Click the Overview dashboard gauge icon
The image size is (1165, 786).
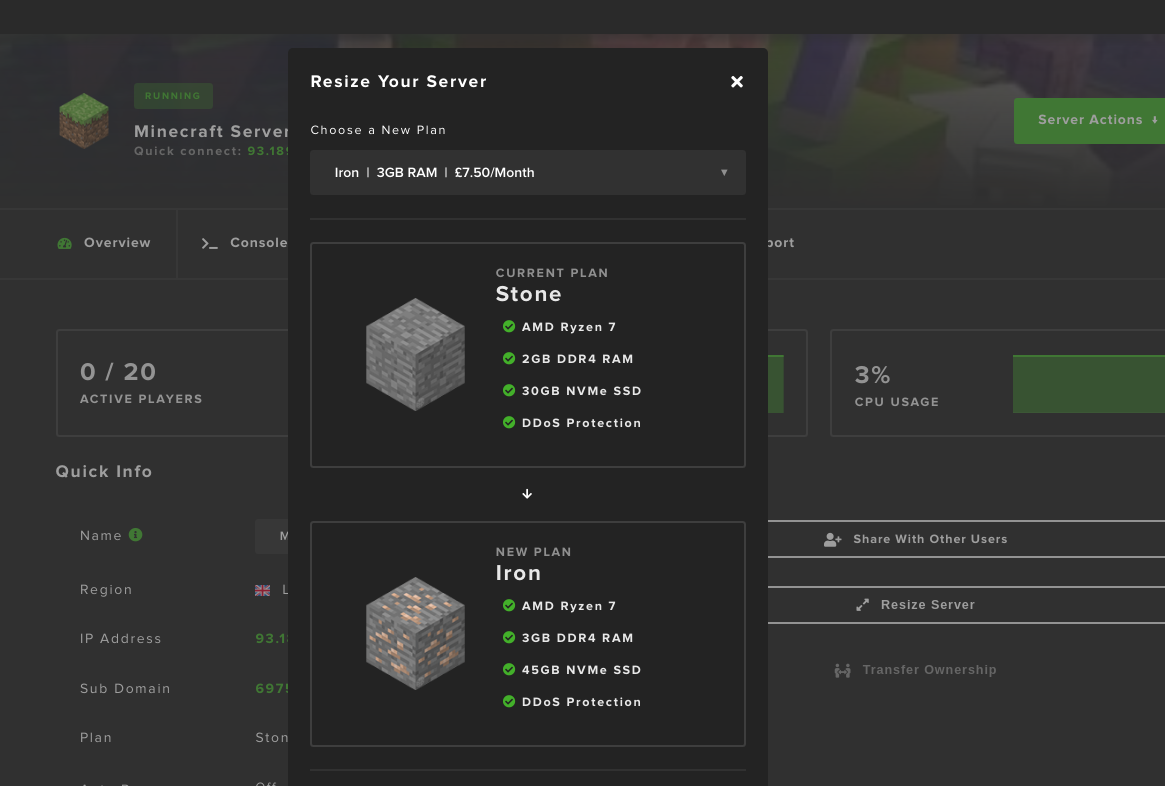coord(65,243)
